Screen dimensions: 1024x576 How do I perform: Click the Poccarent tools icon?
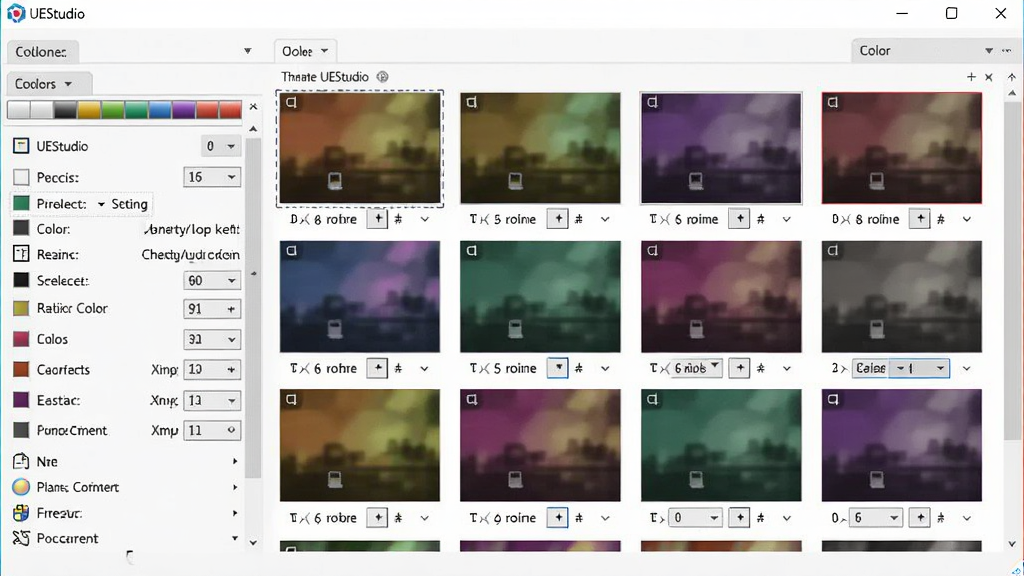[x=21, y=538]
